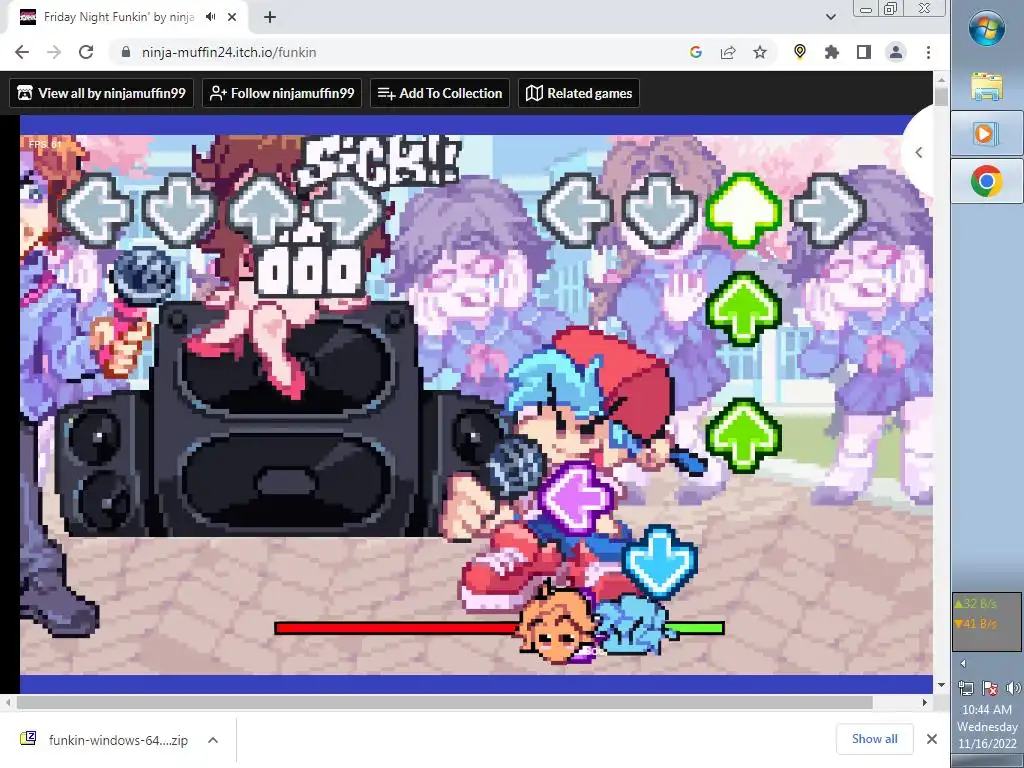Click the purple left arrow note

coord(576,498)
